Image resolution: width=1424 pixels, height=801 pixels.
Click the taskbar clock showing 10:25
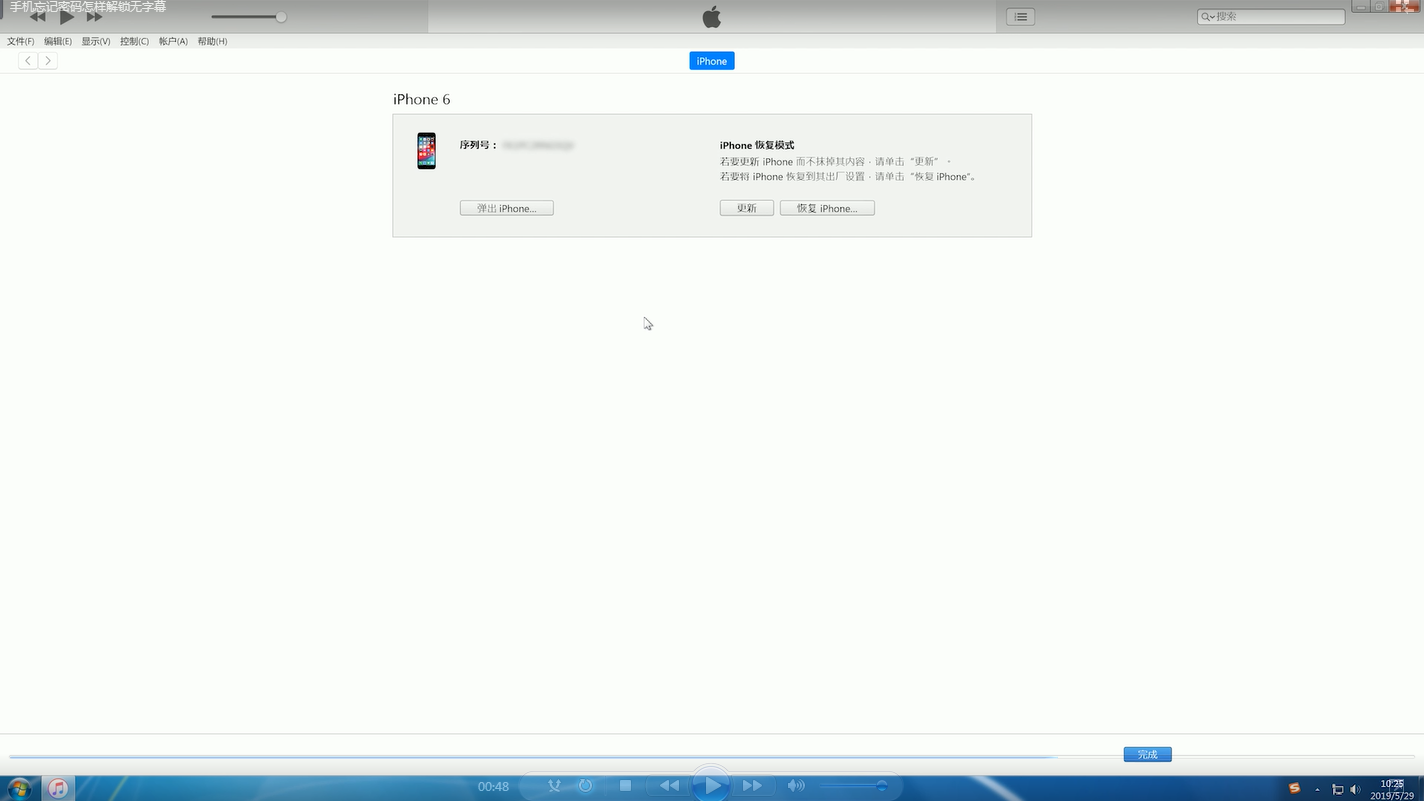[1392, 789]
